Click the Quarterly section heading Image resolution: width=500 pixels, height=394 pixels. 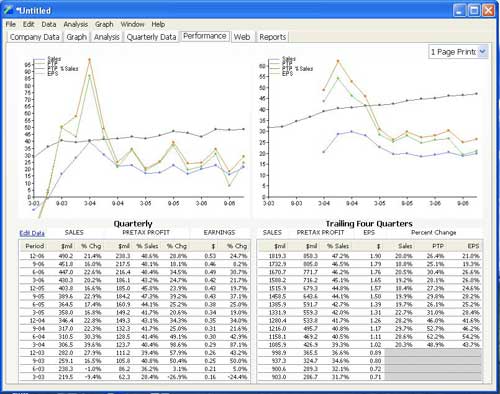tap(133, 224)
